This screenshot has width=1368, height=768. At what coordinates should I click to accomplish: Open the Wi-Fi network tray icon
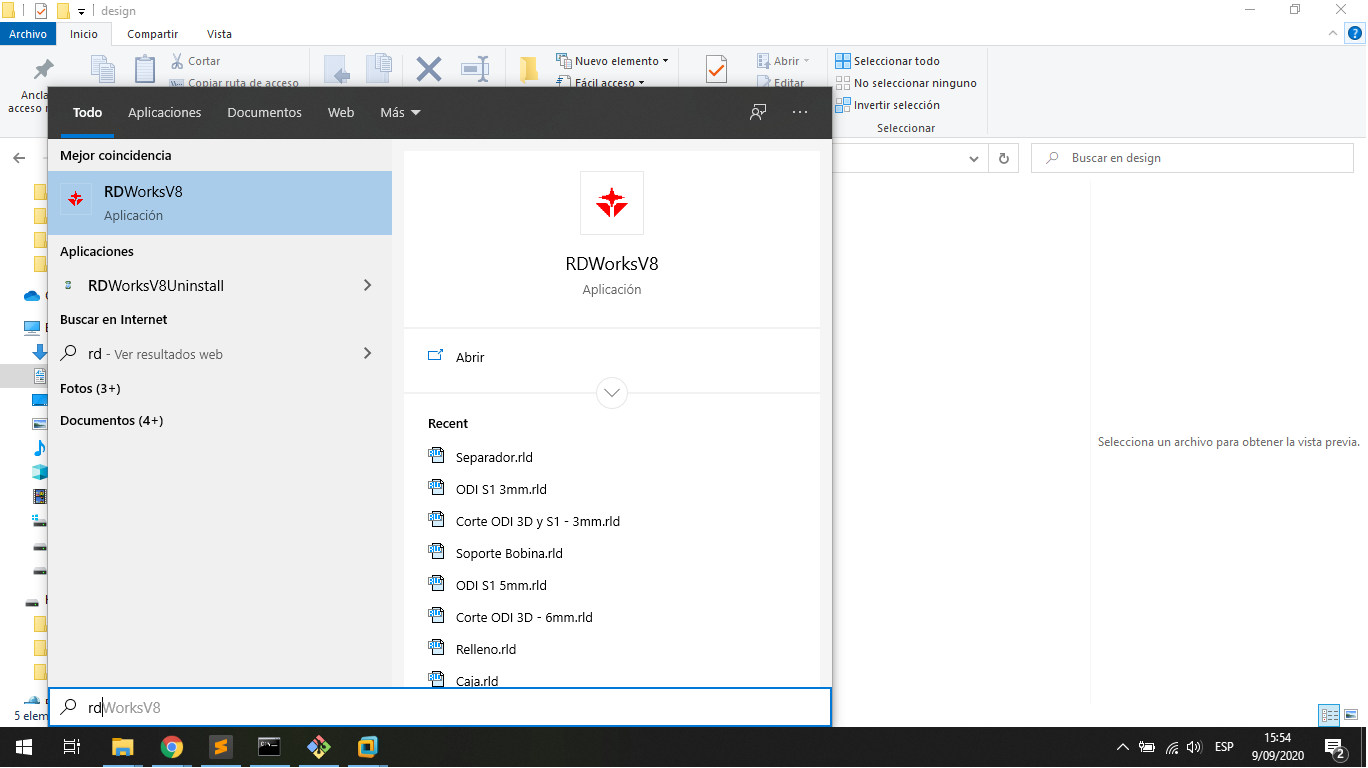[1171, 747]
